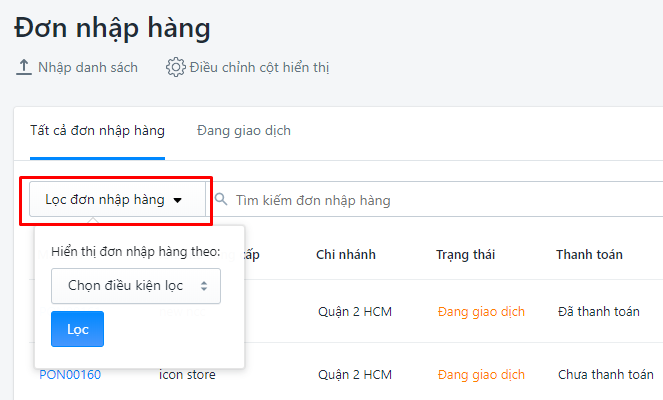Open the order PON00160 link
Image resolution: width=663 pixels, height=400 pixels.
70,375
